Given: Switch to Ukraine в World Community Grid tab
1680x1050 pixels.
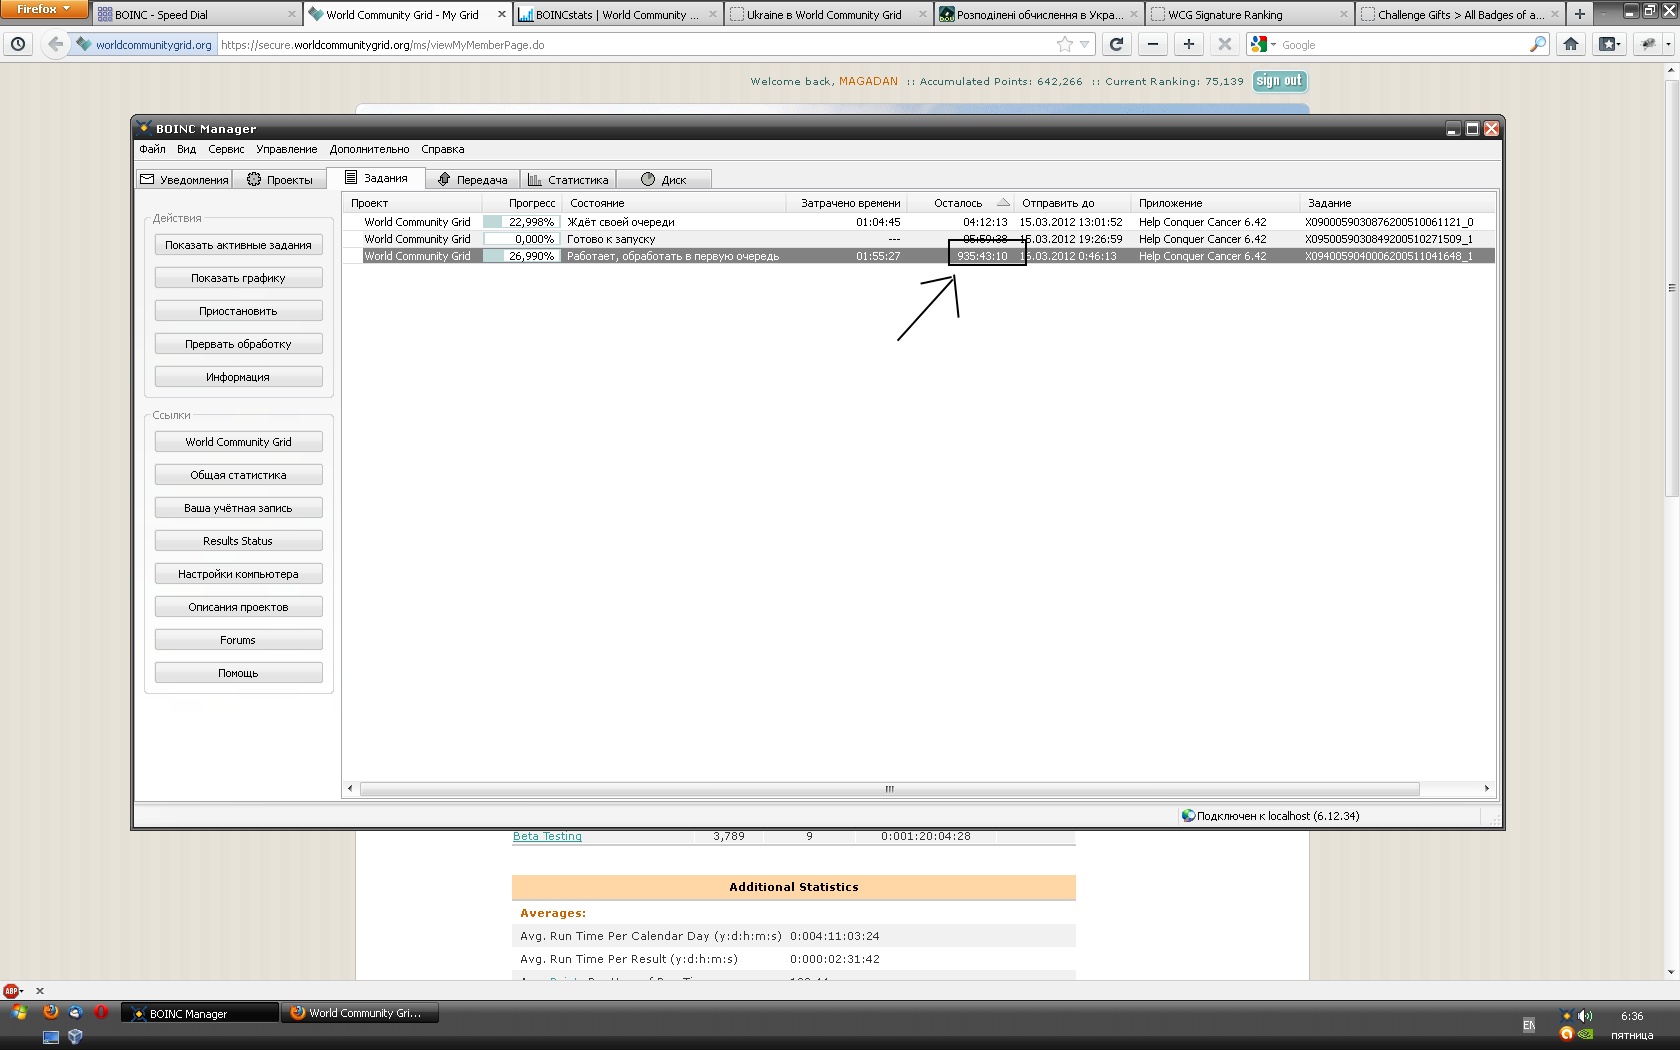Looking at the screenshot, I should (x=828, y=15).
